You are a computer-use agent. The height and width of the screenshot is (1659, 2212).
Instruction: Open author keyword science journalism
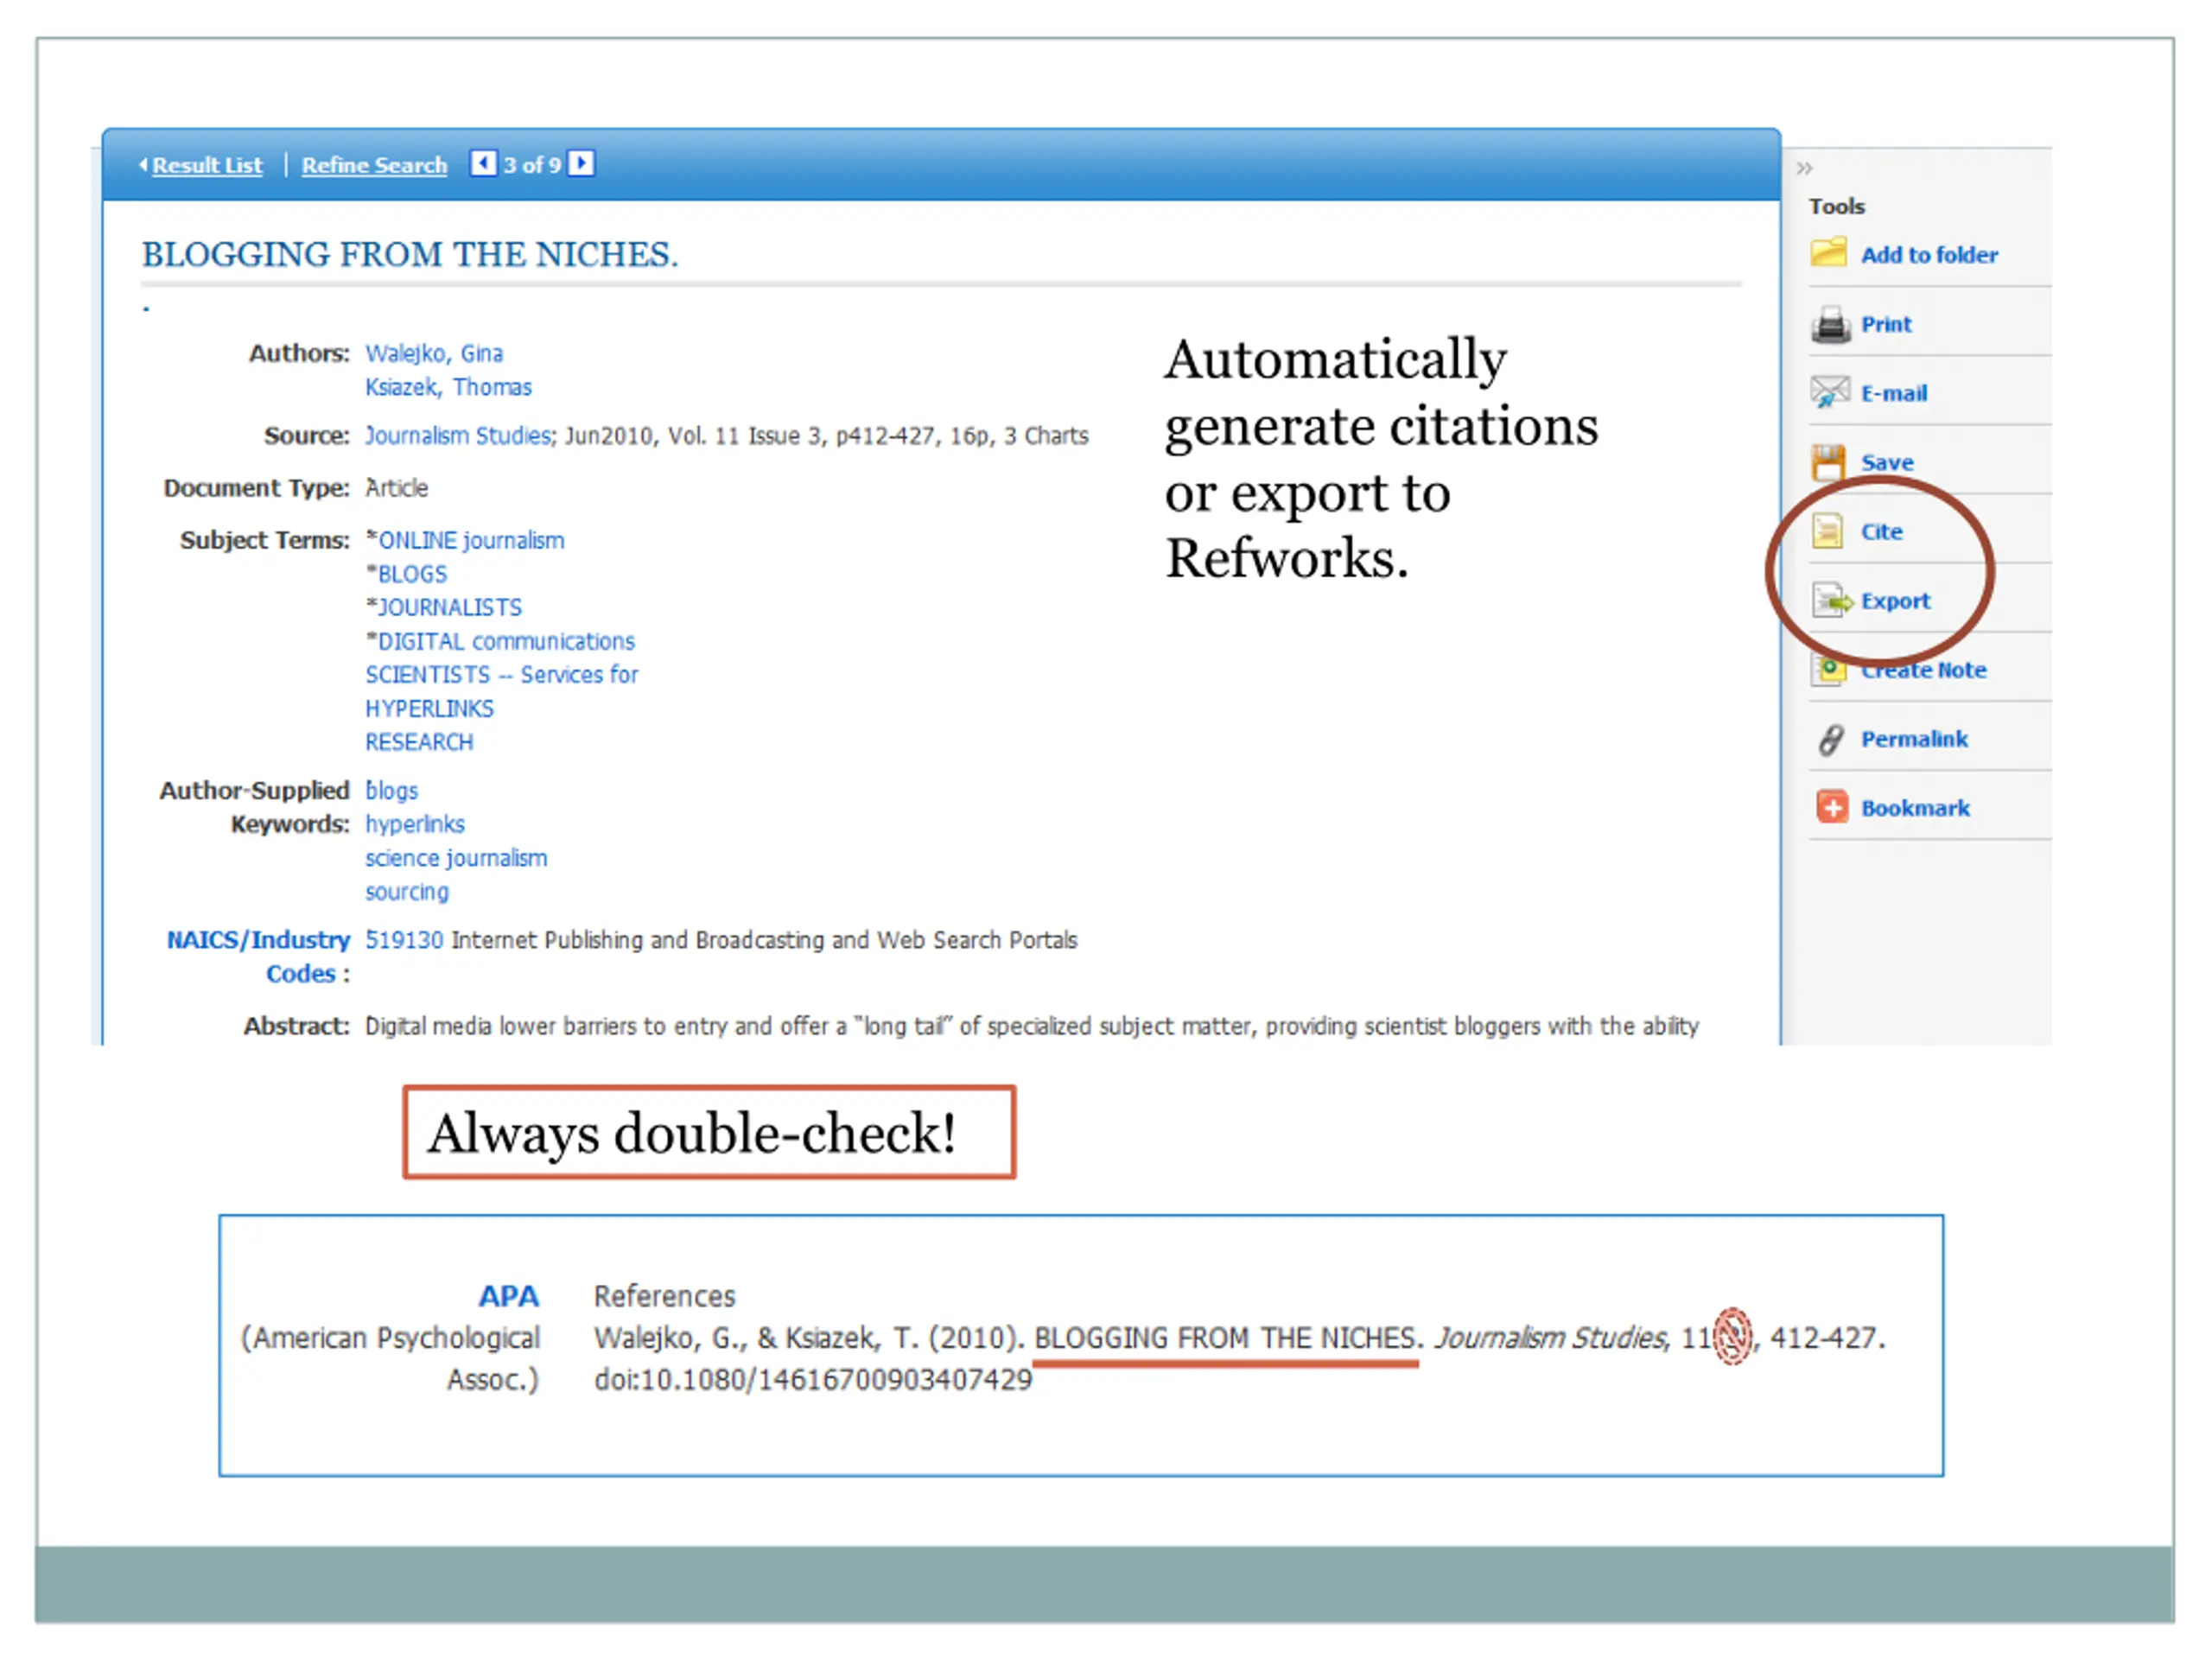coord(456,858)
